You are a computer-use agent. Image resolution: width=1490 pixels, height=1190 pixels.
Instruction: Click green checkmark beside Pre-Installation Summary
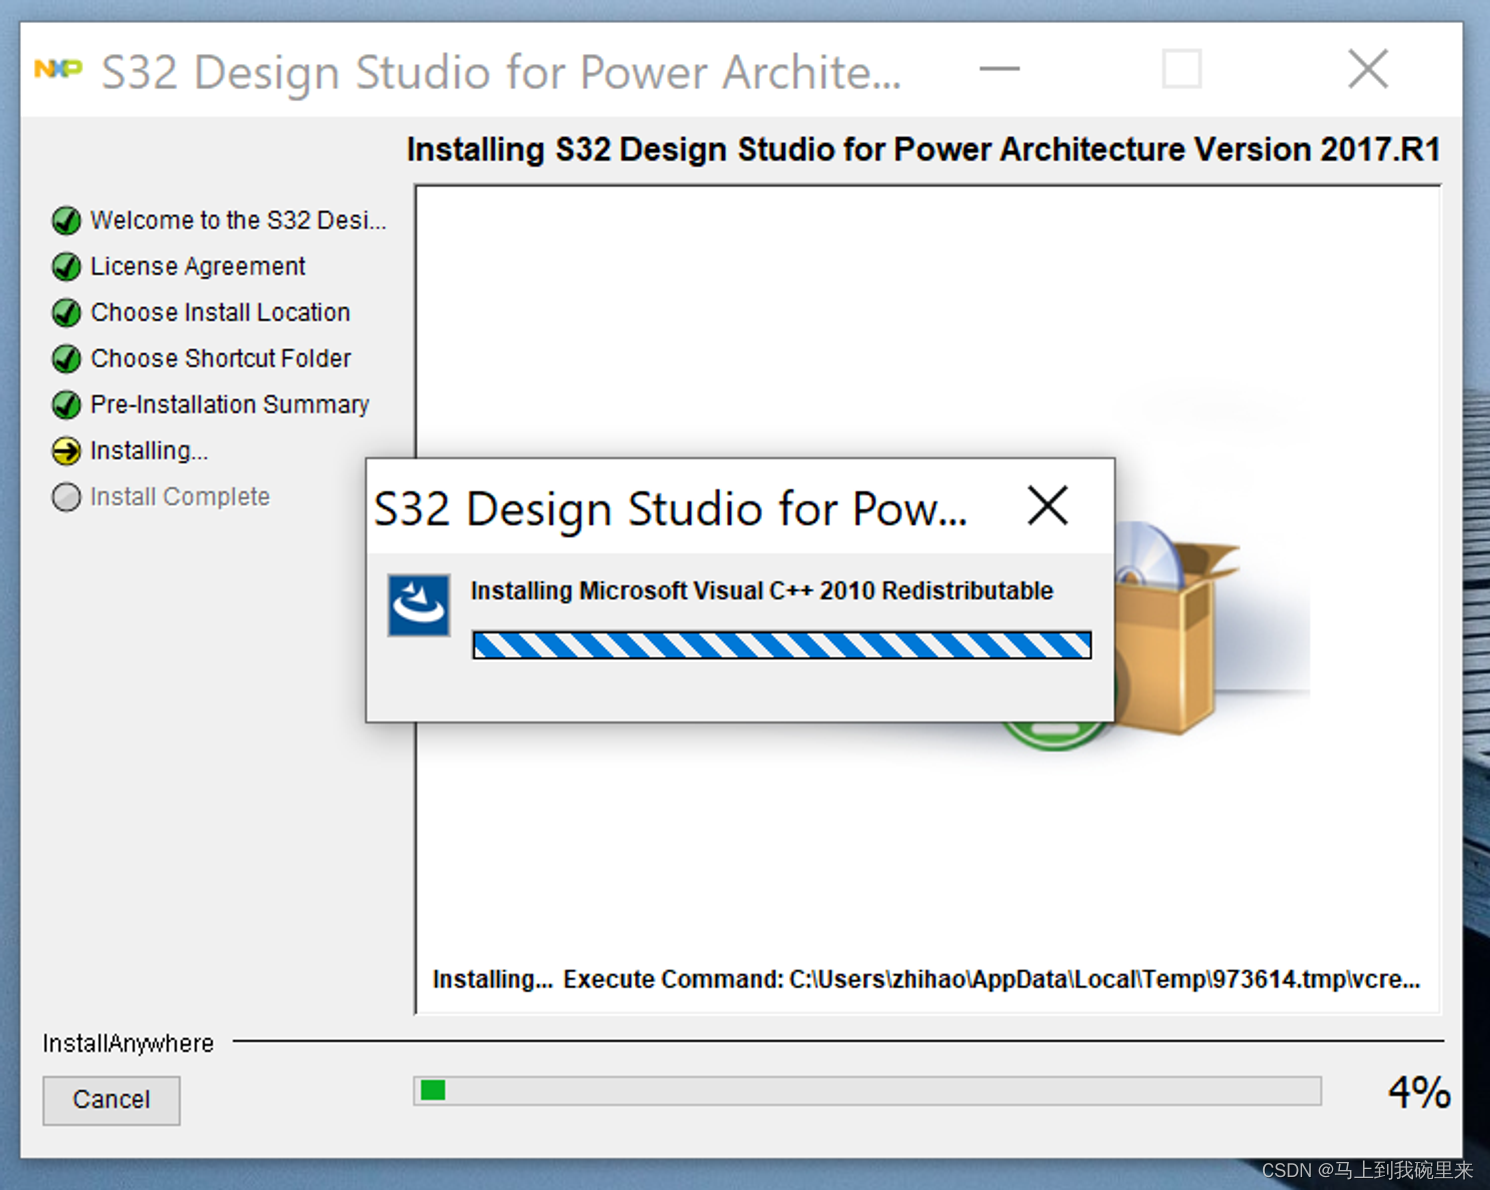[x=66, y=404]
